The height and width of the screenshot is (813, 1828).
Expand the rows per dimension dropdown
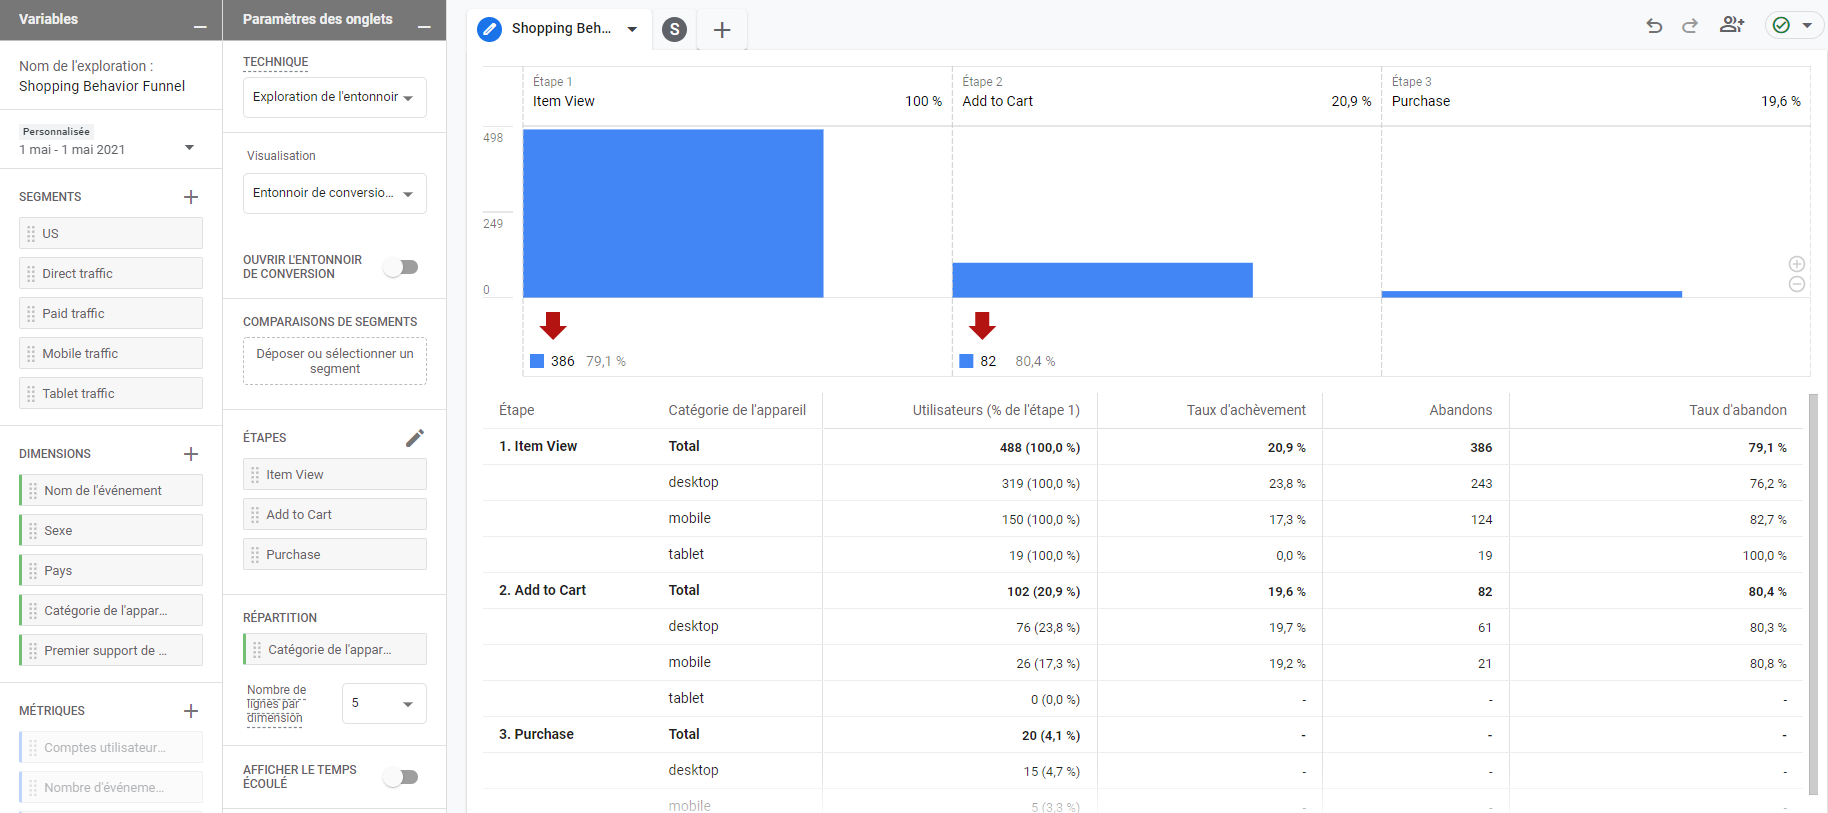pos(384,704)
